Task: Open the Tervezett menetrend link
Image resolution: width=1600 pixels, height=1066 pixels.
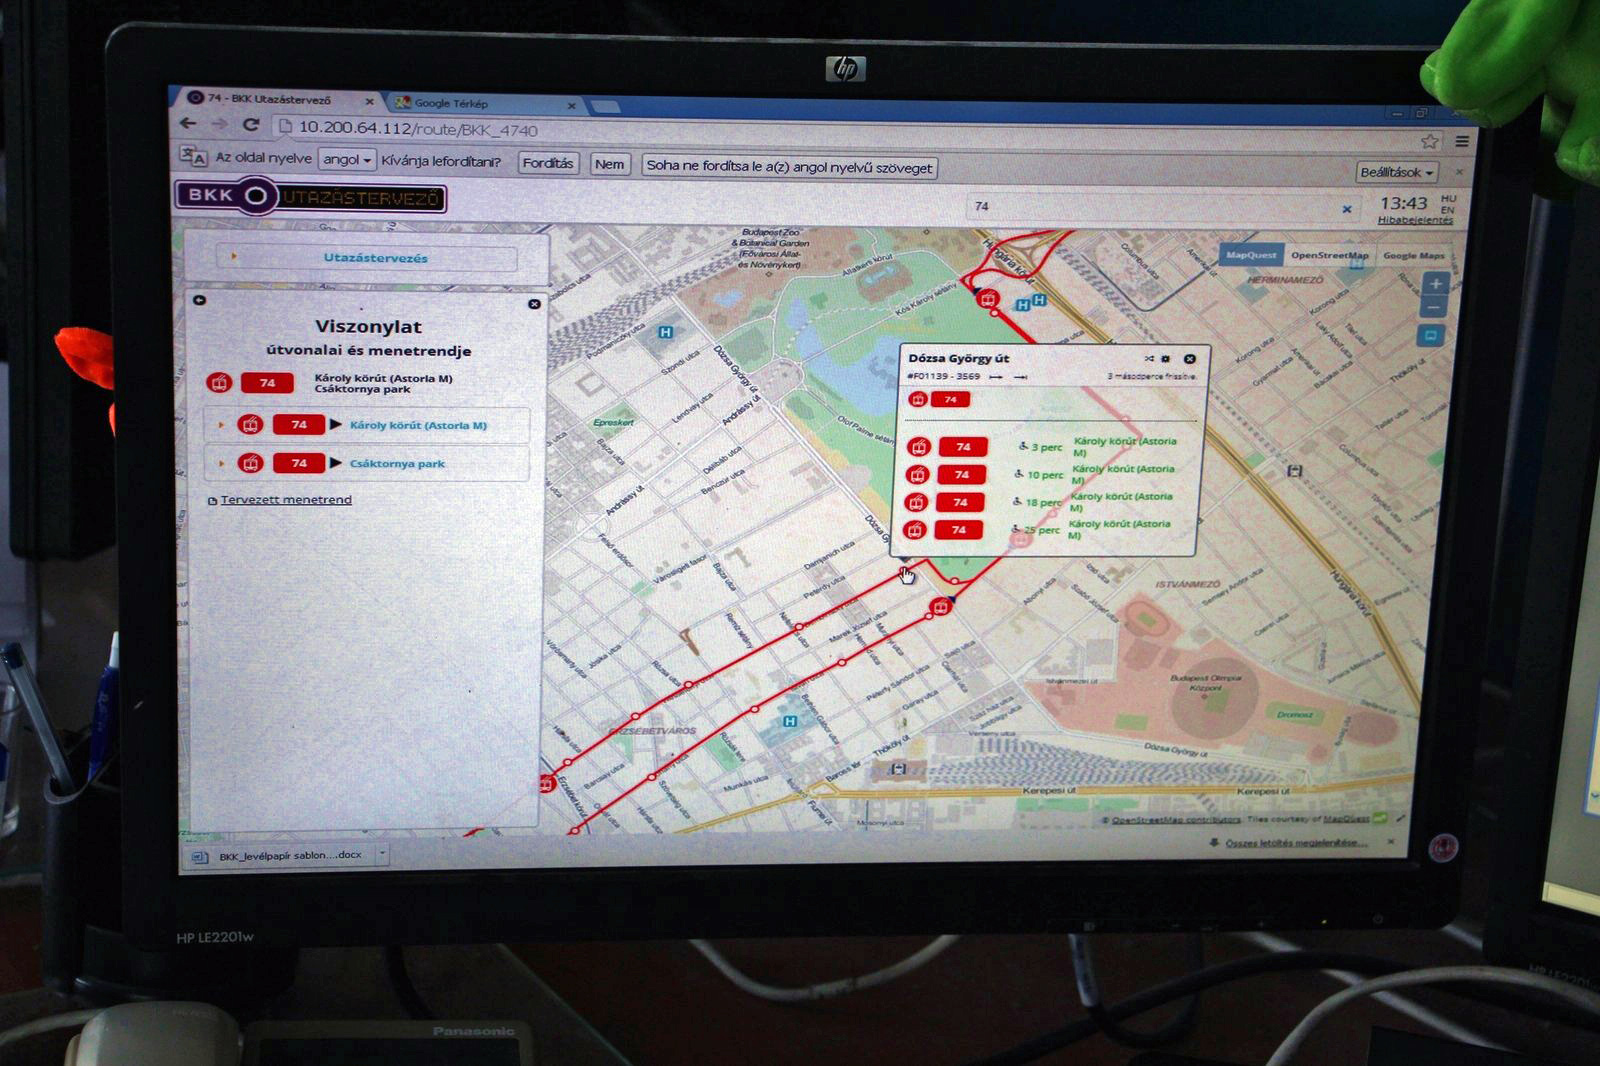Action: pos(286,500)
